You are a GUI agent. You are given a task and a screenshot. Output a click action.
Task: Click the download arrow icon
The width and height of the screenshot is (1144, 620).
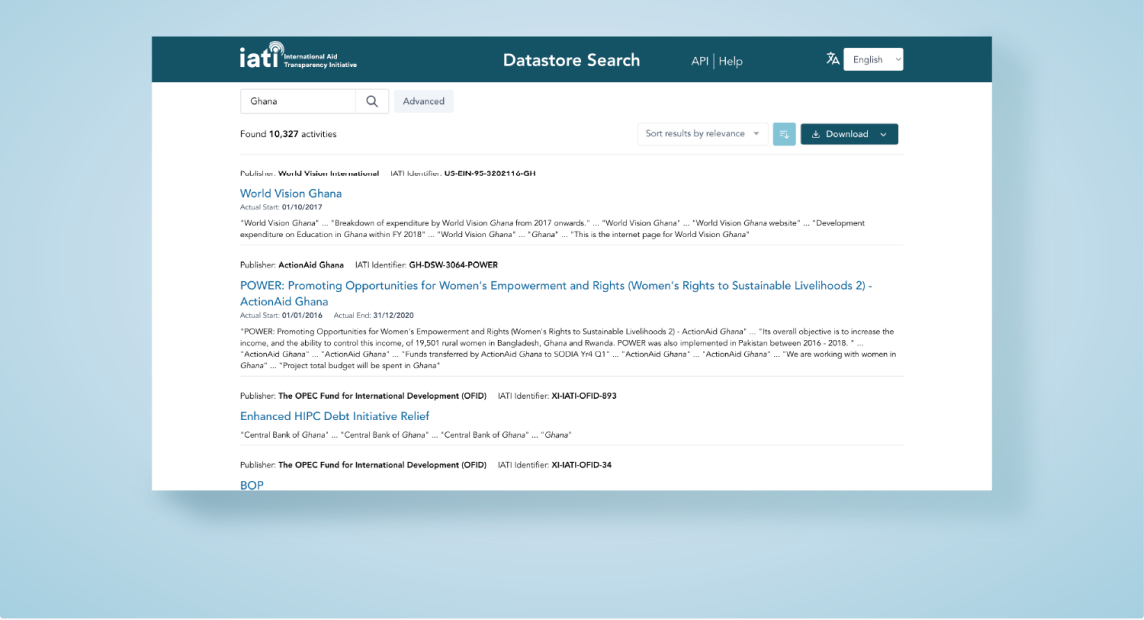click(816, 134)
